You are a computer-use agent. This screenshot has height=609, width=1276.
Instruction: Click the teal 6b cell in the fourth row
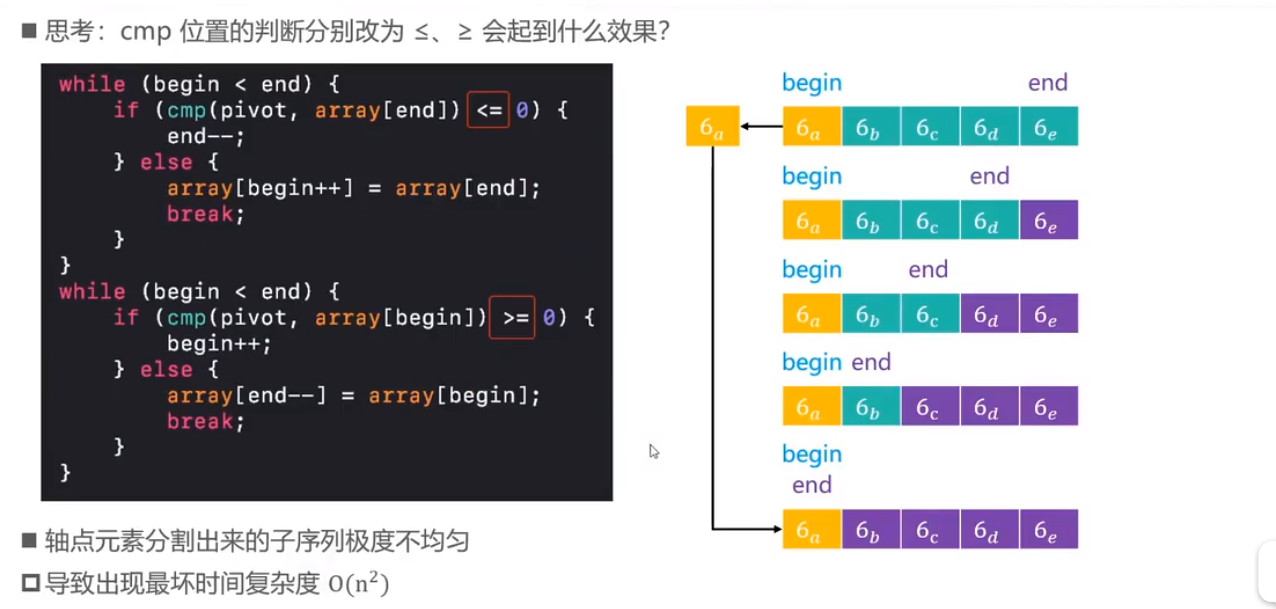(870, 406)
